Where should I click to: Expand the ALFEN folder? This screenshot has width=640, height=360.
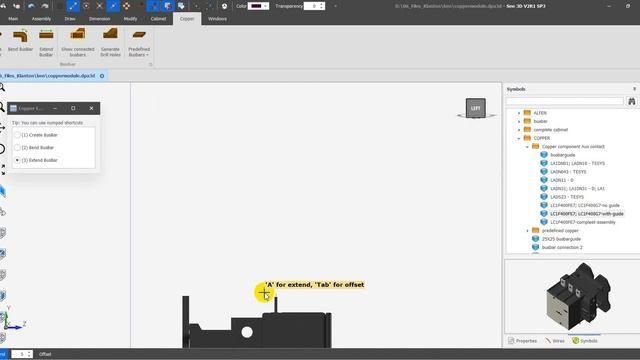(519, 113)
